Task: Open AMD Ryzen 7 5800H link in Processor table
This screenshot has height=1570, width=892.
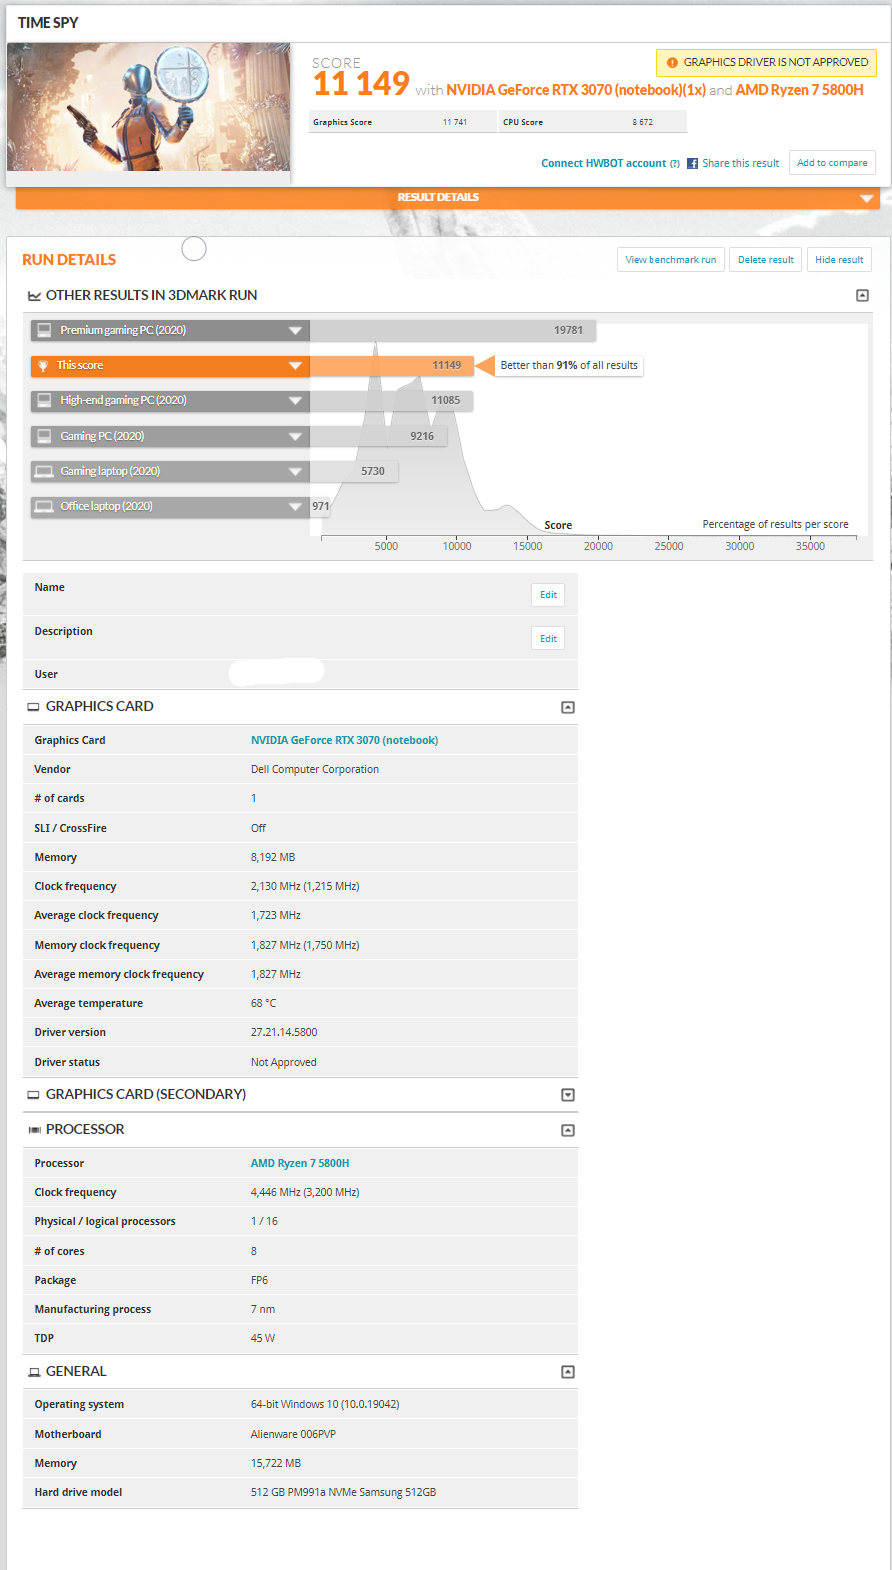Action: (300, 1163)
